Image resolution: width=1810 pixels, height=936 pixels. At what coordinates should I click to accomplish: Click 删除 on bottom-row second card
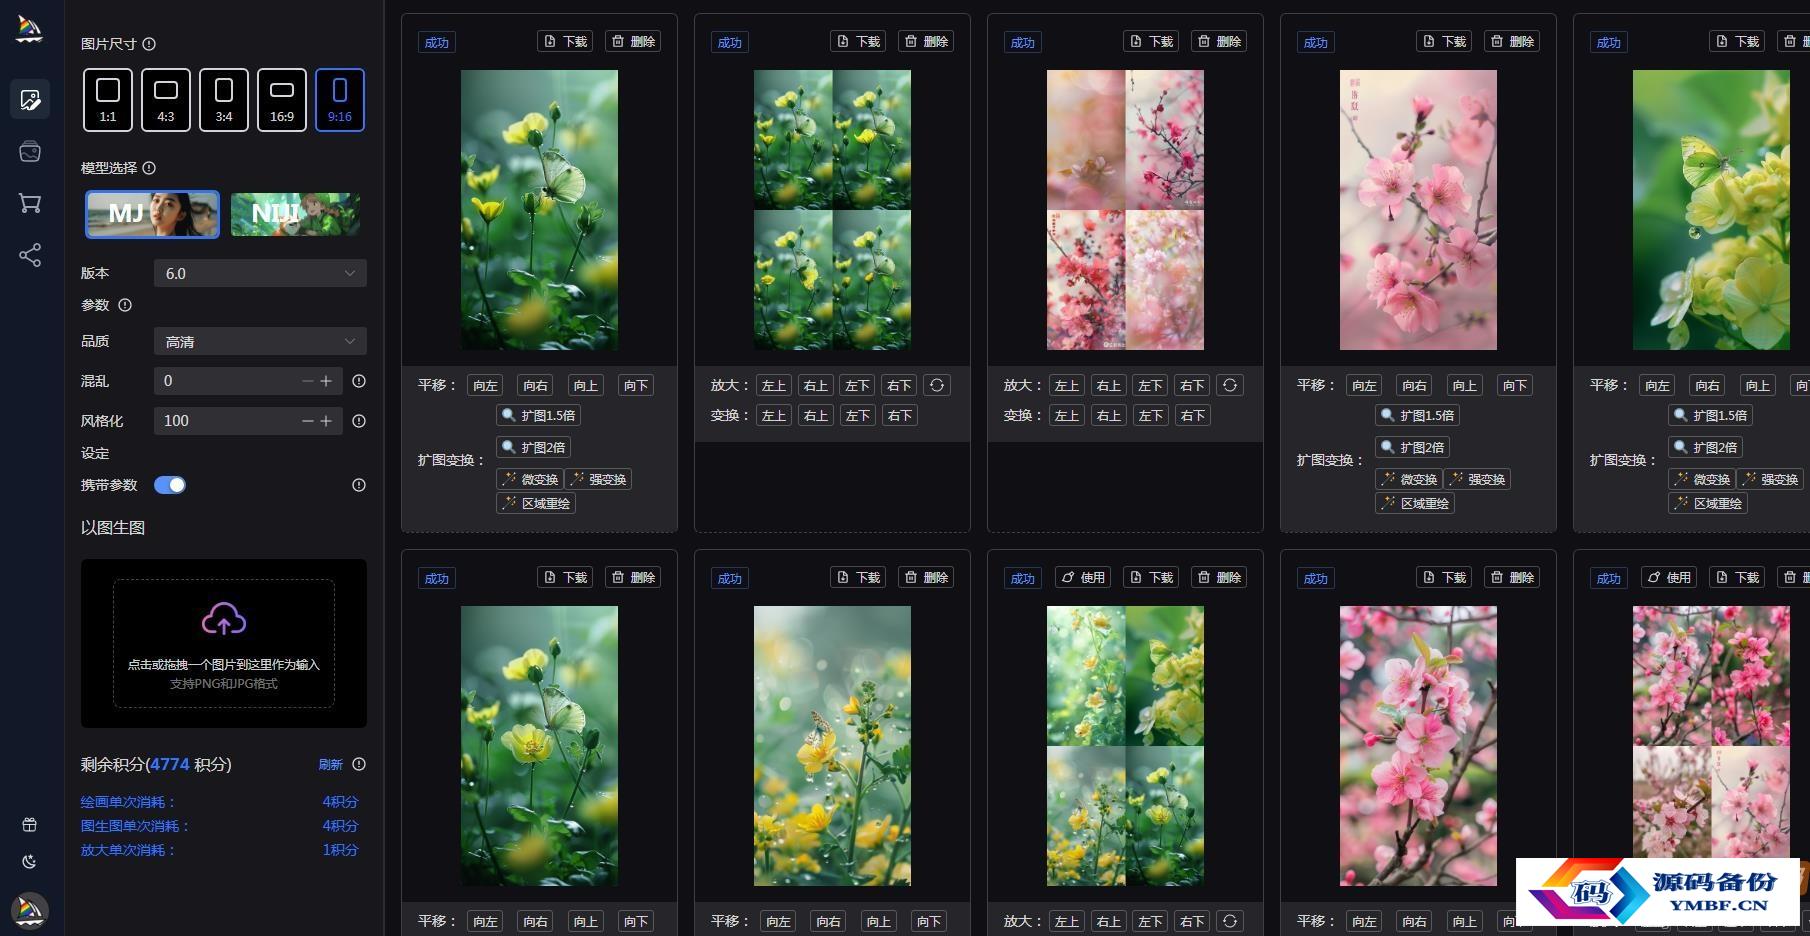pos(926,577)
